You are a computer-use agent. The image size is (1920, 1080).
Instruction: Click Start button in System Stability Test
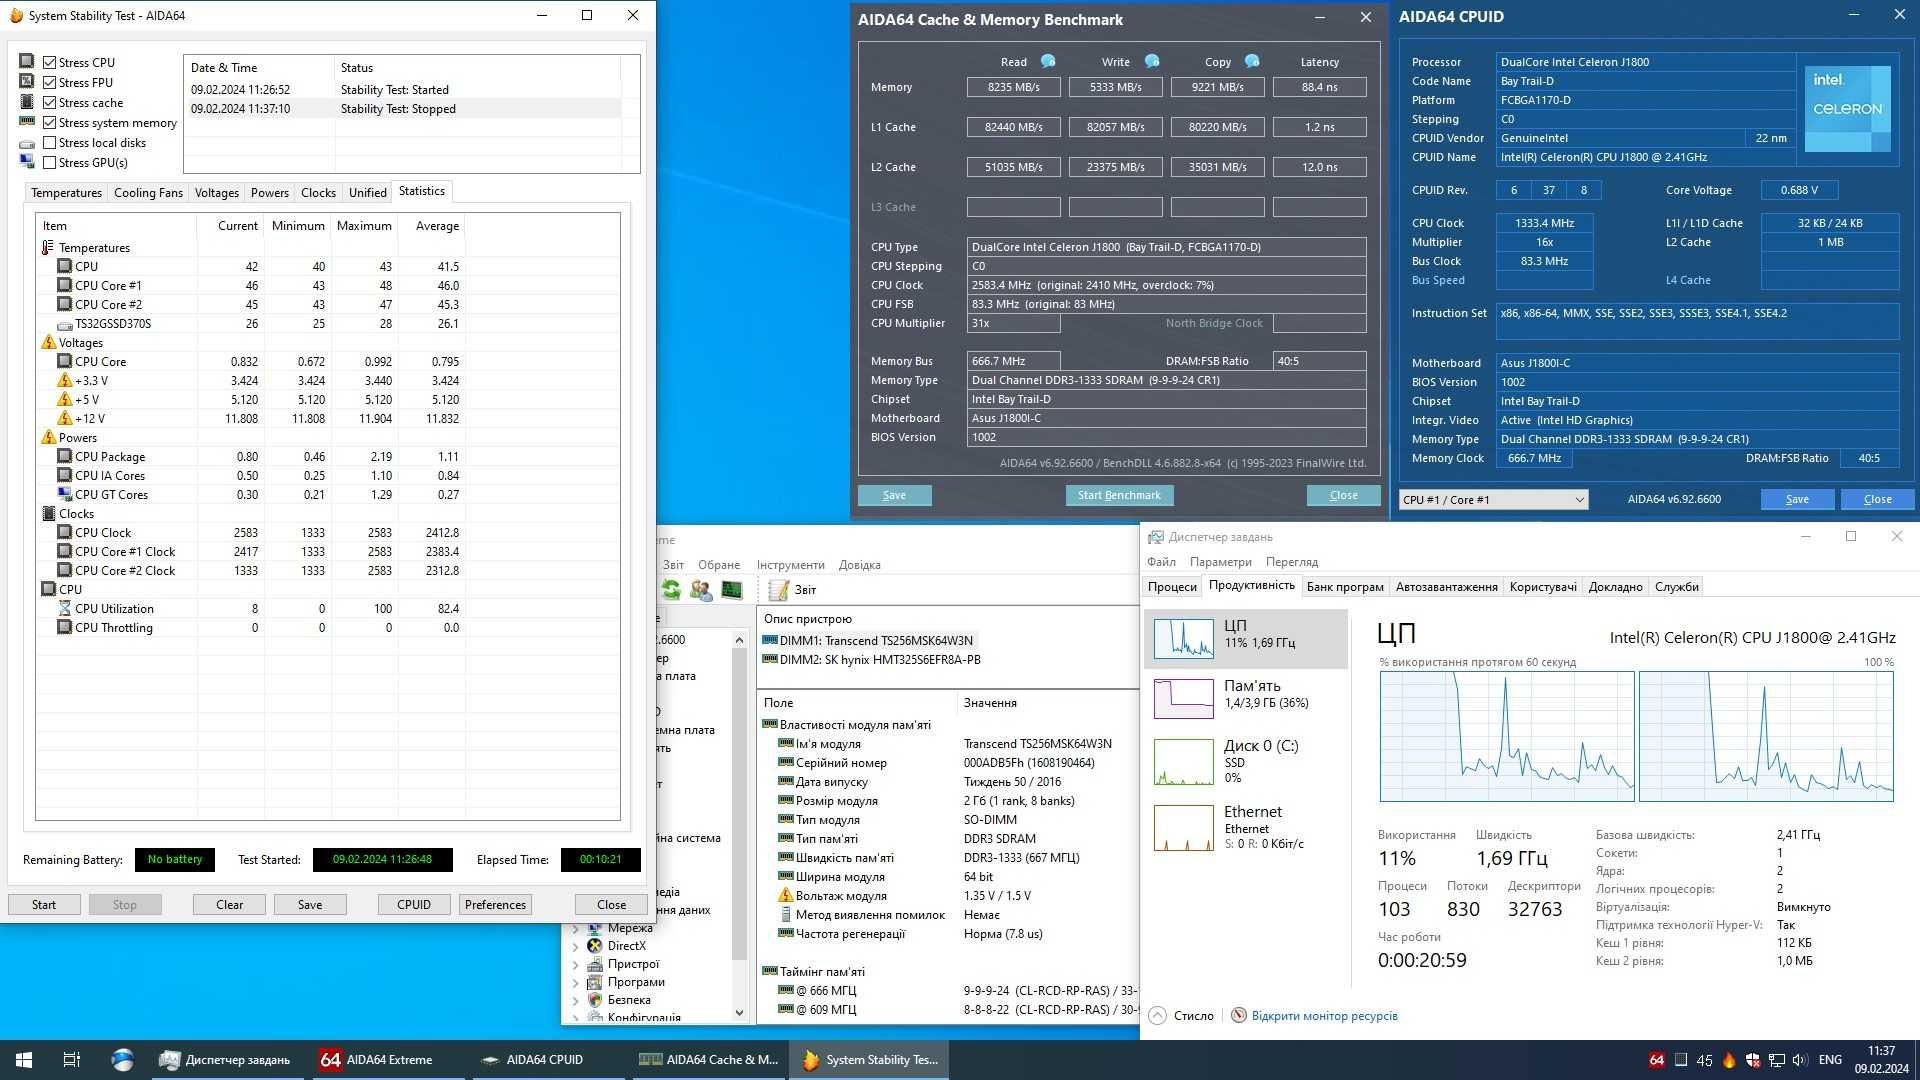(x=44, y=905)
